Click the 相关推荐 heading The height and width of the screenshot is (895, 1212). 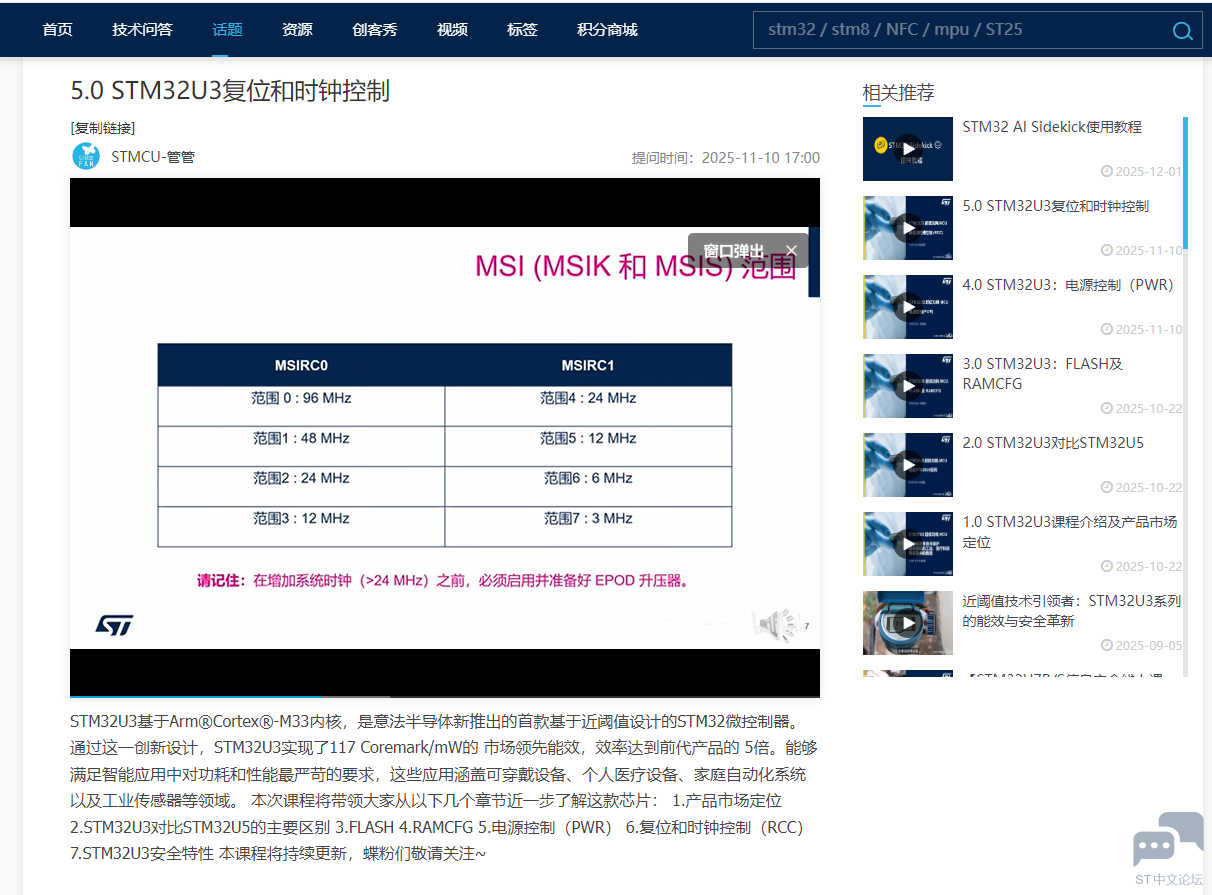tap(899, 93)
